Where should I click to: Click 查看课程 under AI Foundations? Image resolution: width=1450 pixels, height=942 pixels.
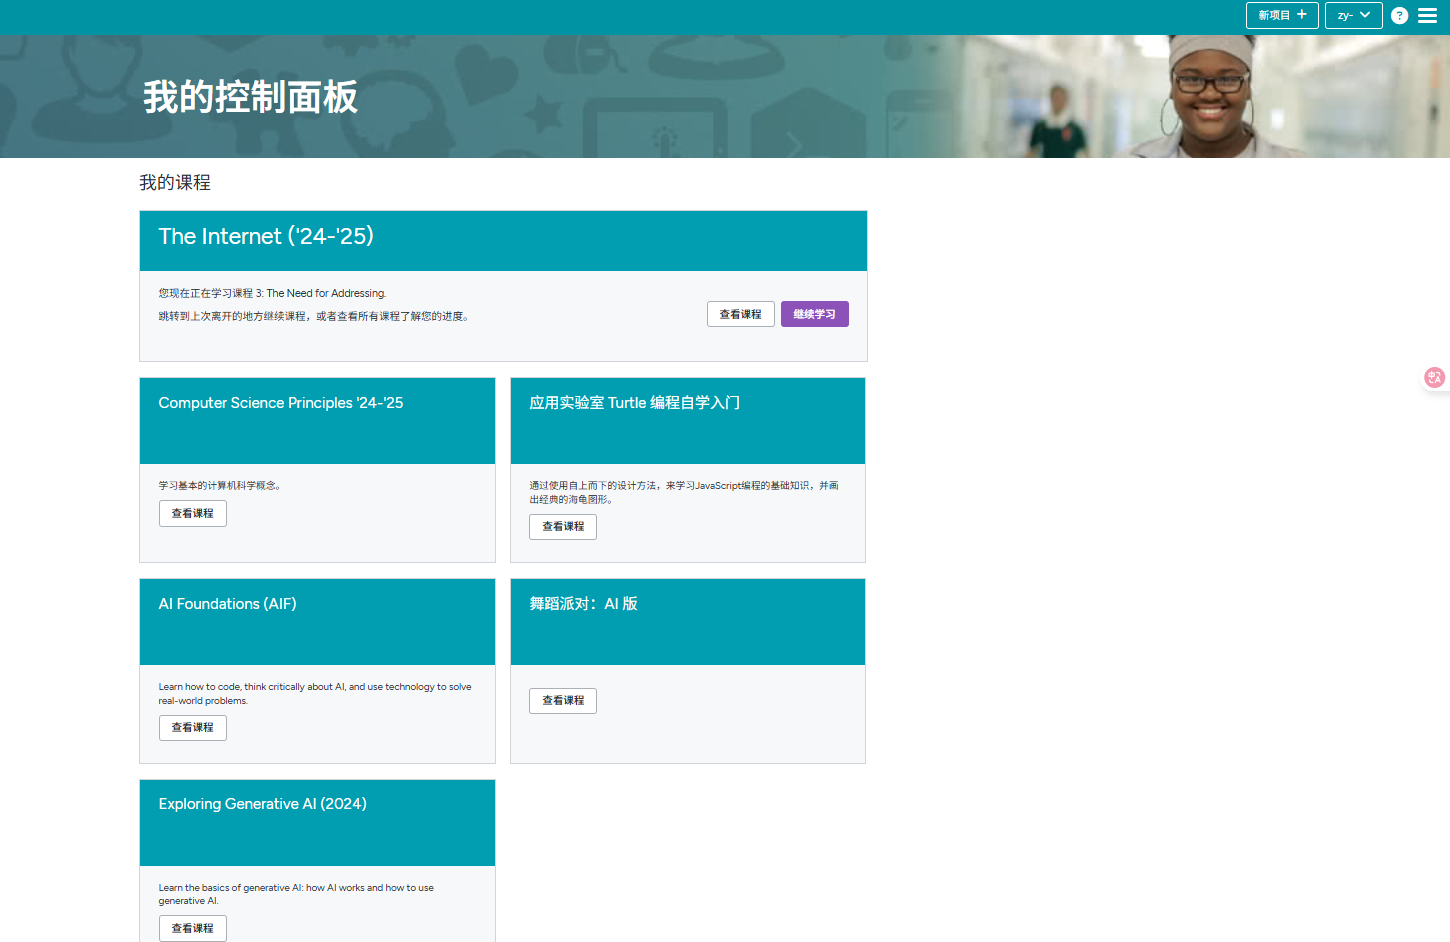(x=193, y=728)
